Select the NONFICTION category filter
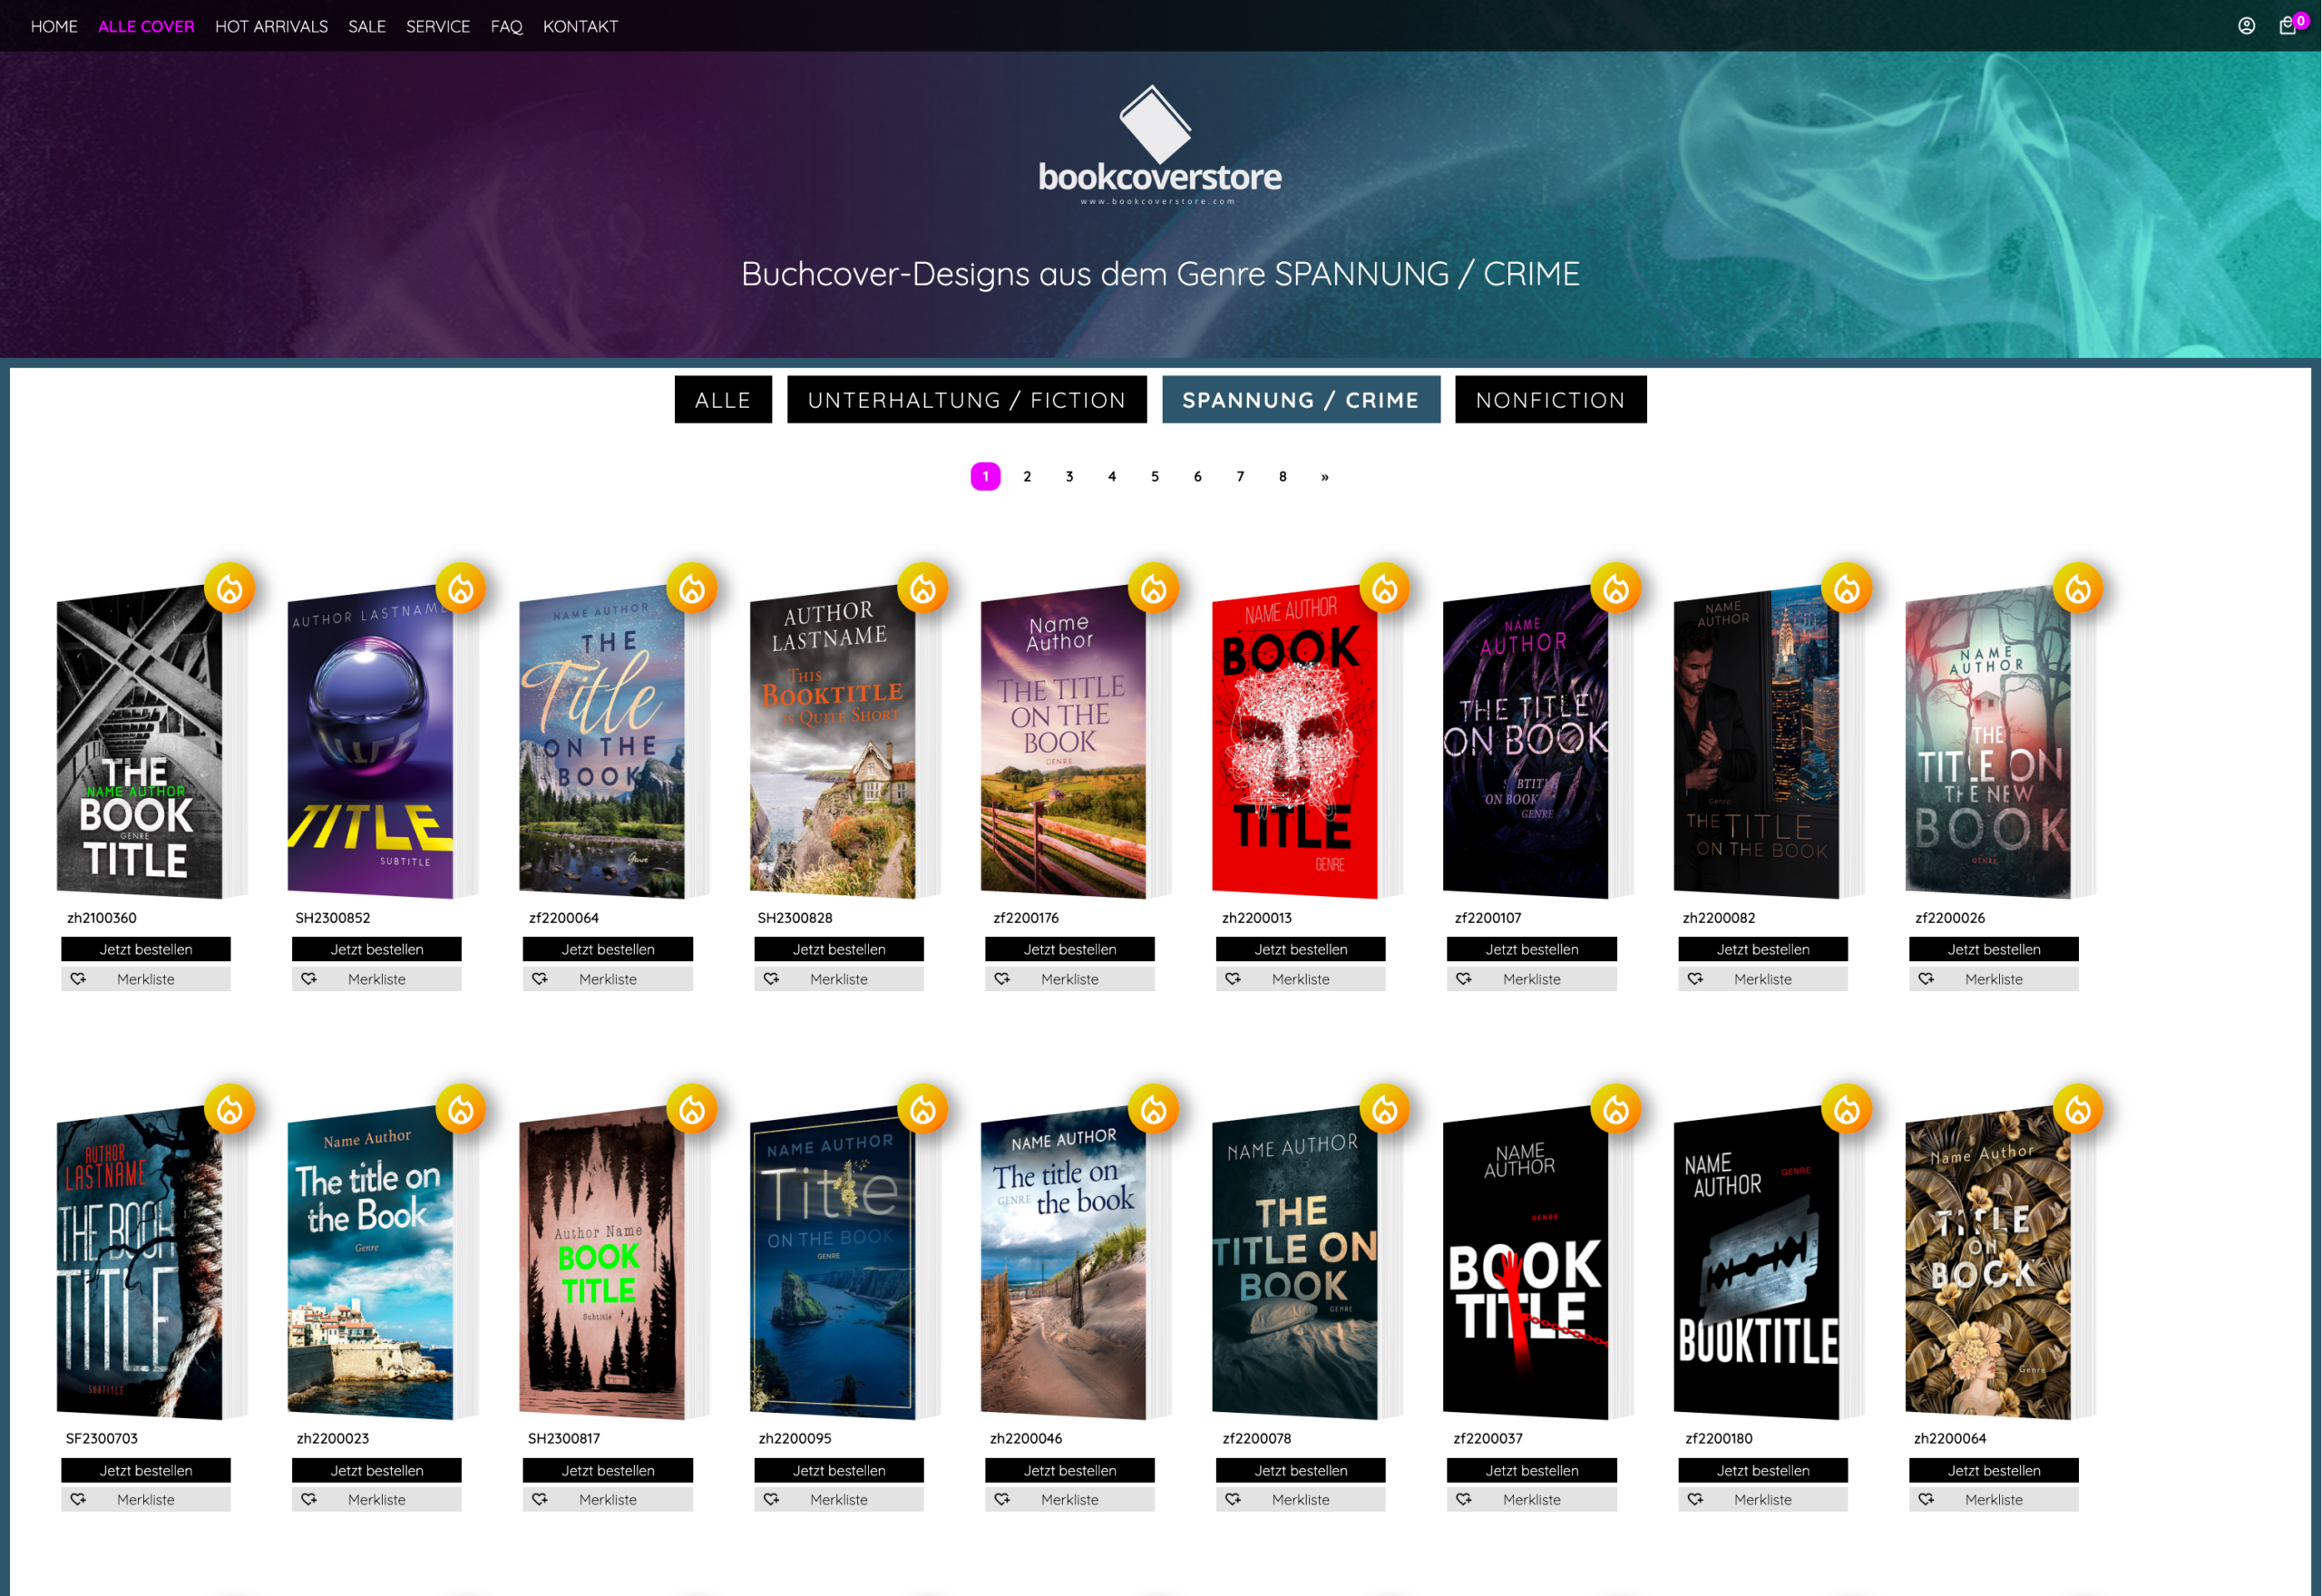This screenshot has width=2322, height=1596. point(1550,400)
